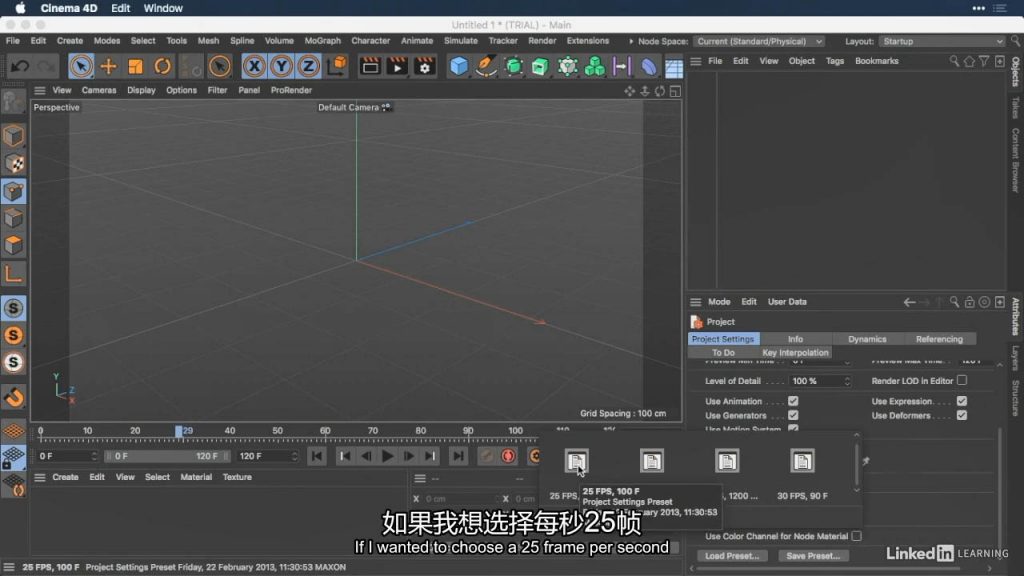
Task: Toggle Use Generators checkbox
Action: tap(793, 415)
